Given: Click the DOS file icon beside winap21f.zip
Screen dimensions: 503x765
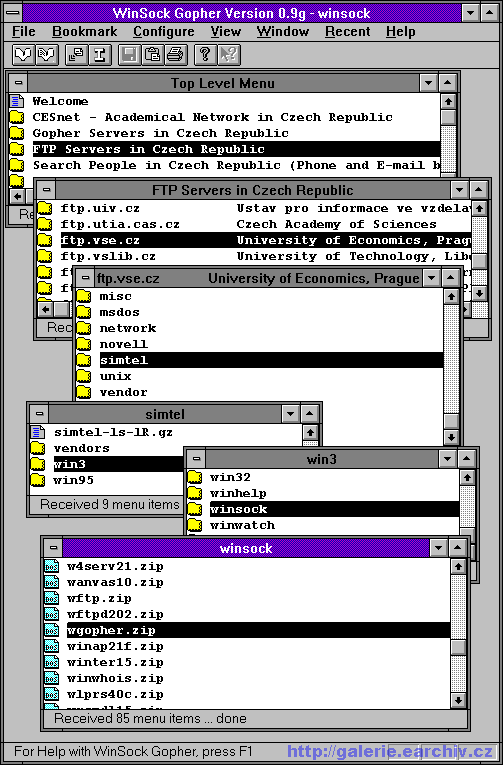Looking at the screenshot, I should pyautogui.click(x=51, y=647).
